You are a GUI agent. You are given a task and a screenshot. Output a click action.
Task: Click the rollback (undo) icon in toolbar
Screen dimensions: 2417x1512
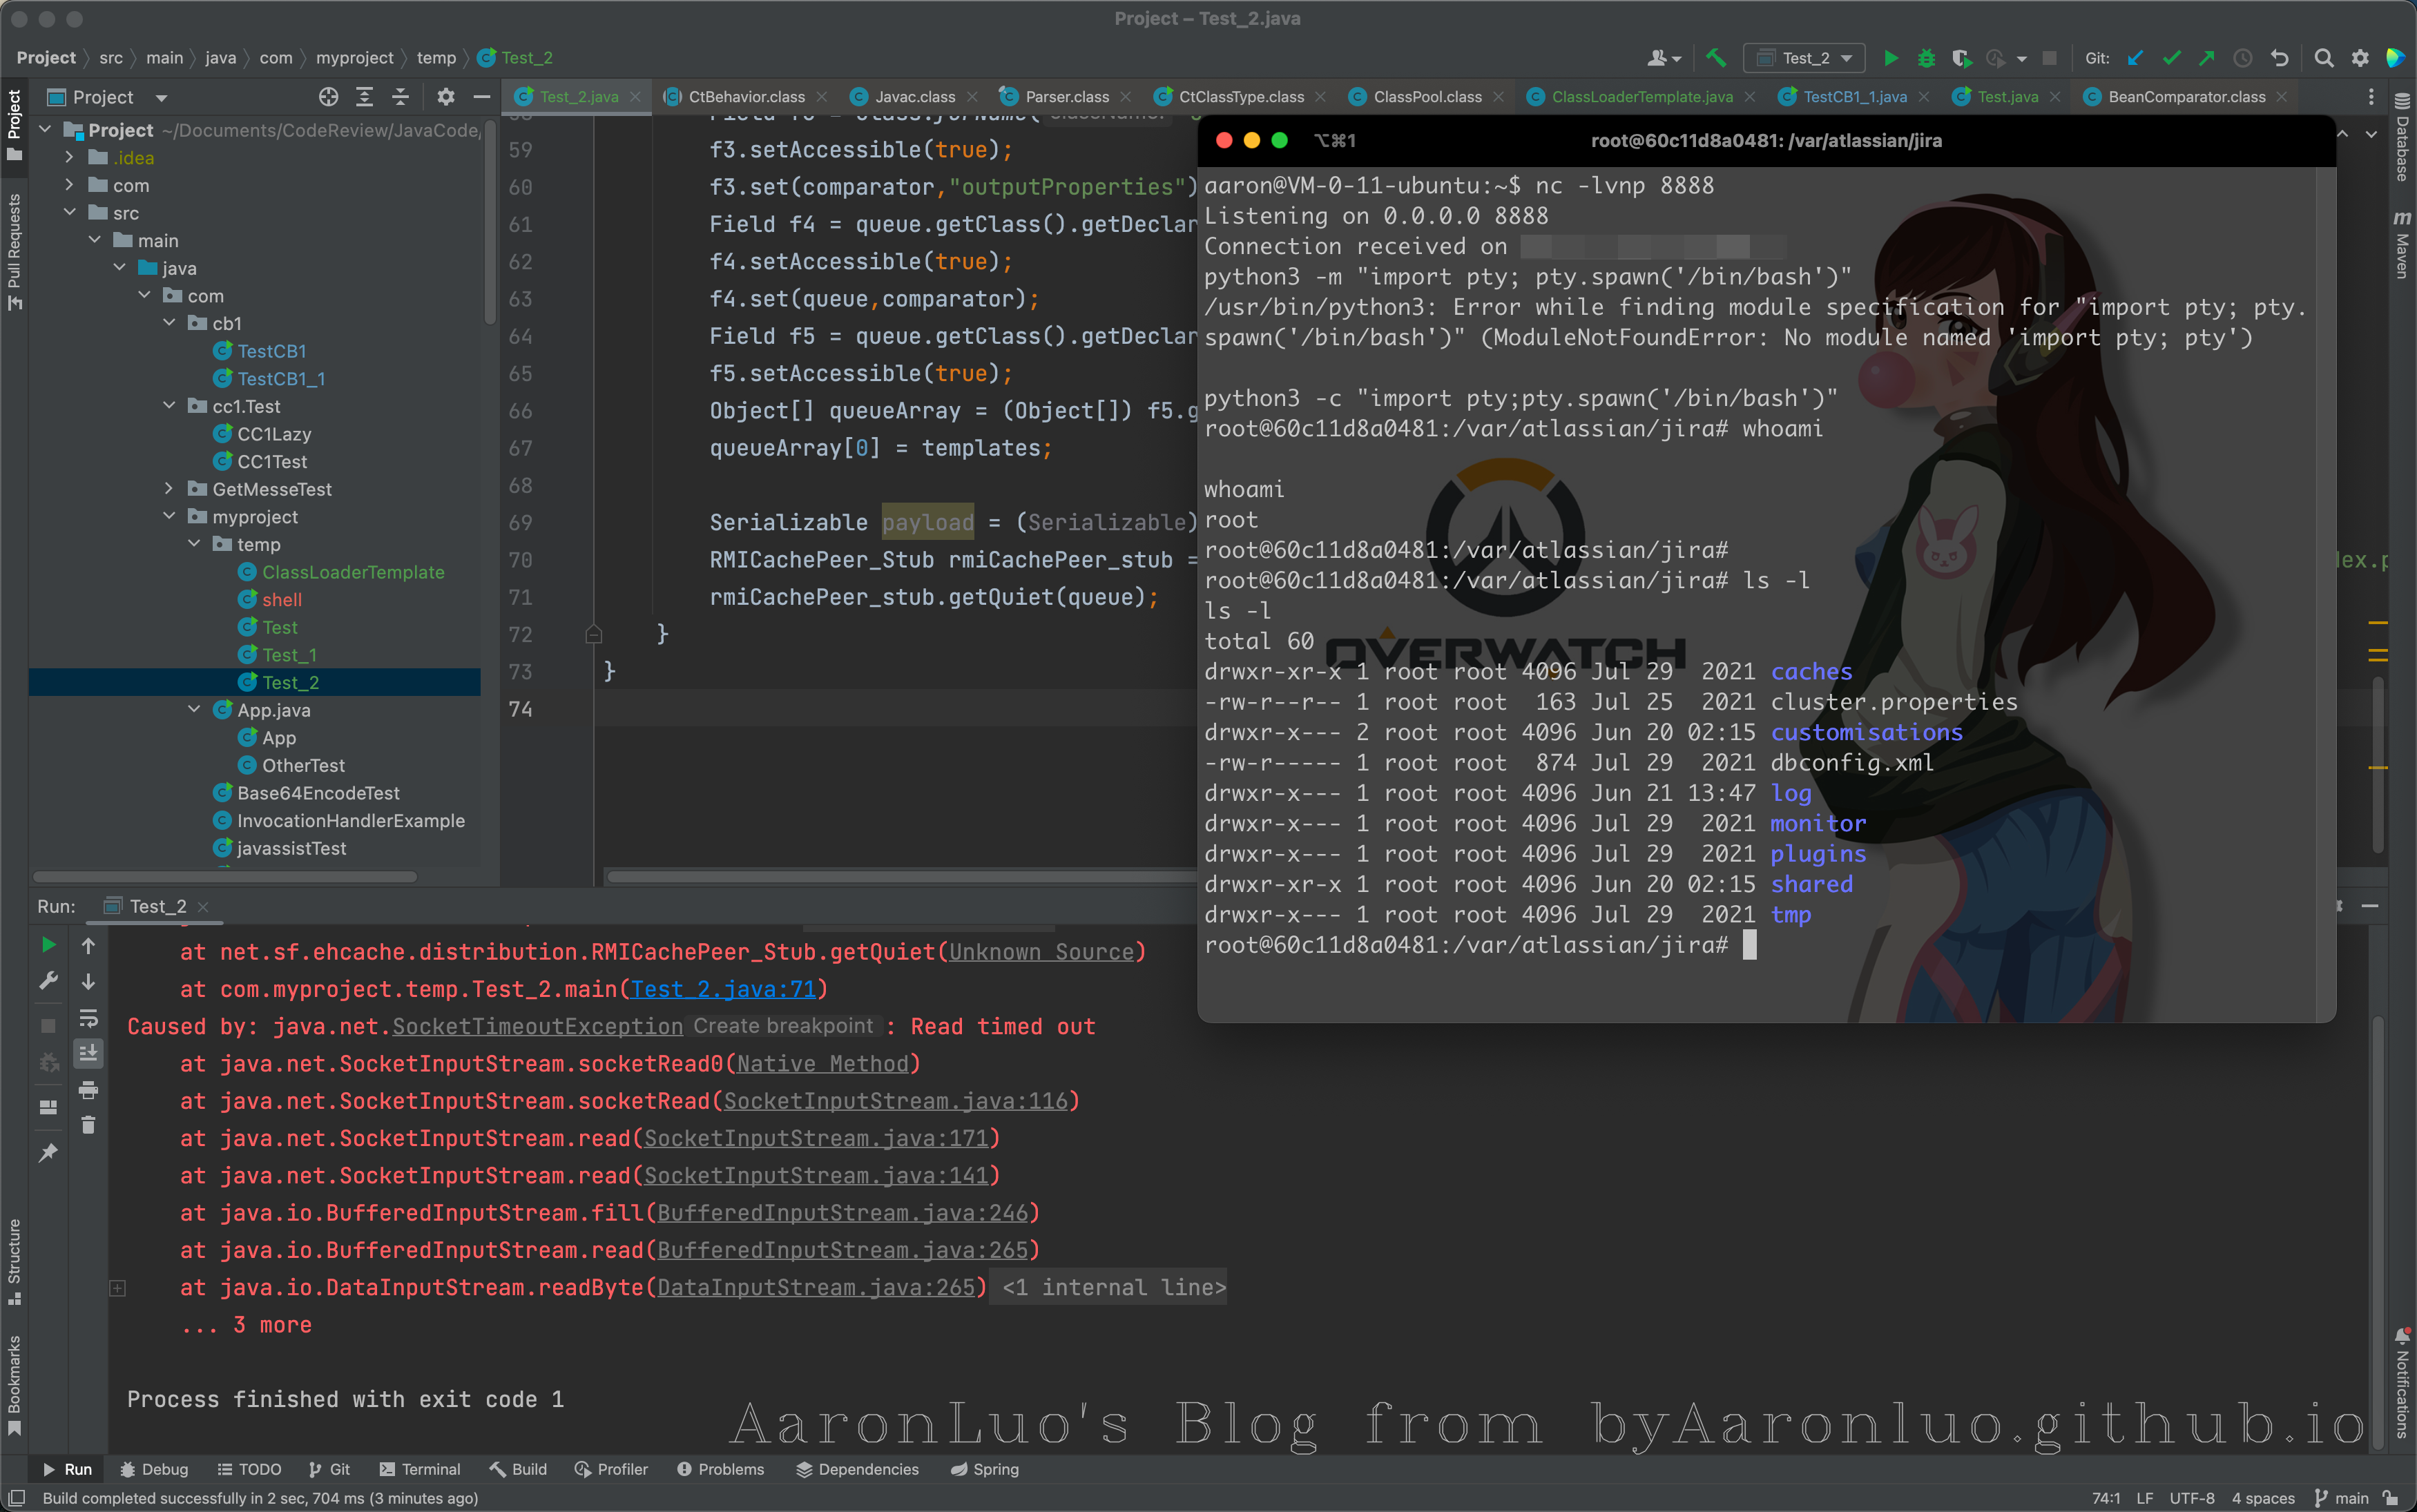pyautogui.click(x=2279, y=58)
